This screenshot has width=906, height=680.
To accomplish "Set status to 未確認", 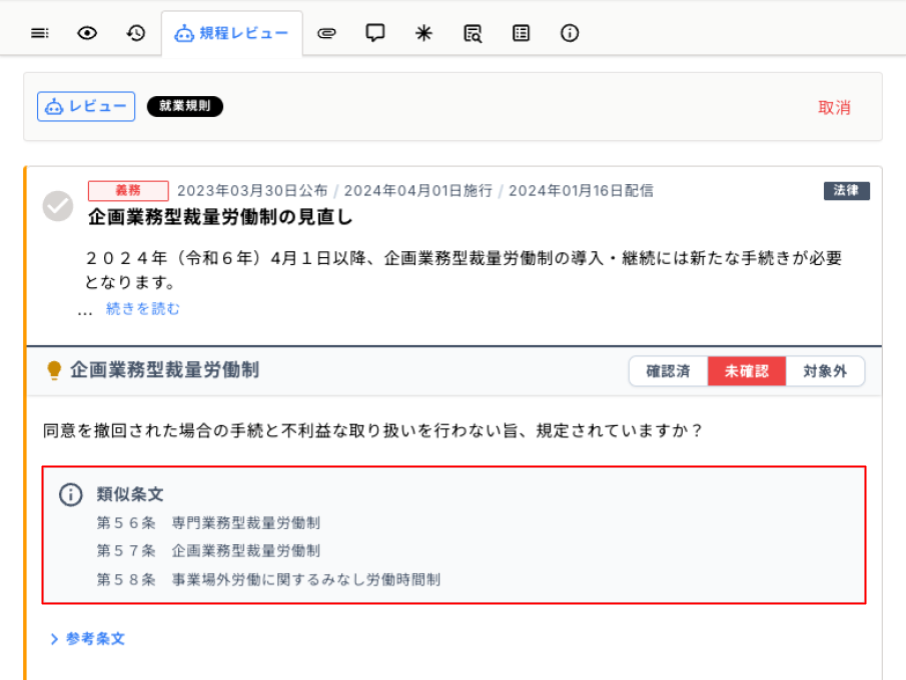I will [x=747, y=371].
